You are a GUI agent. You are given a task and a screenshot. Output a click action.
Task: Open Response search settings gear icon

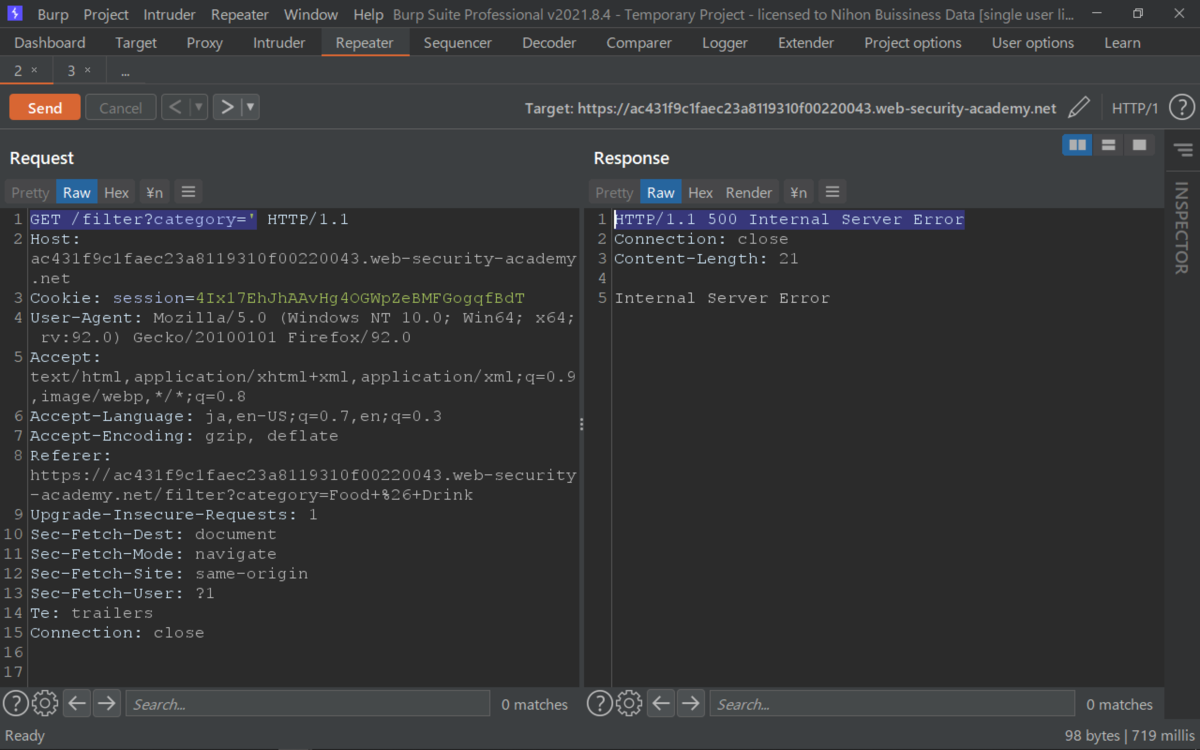click(629, 703)
